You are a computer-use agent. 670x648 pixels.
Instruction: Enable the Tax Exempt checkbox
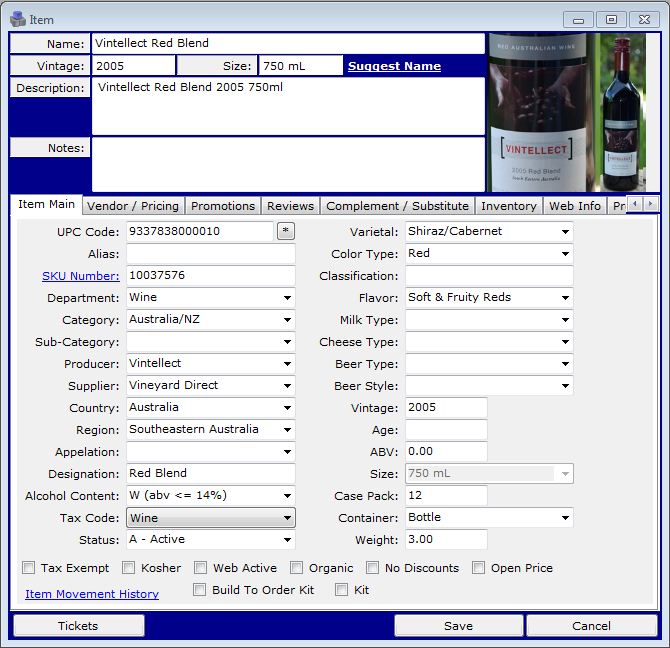(x=29, y=568)
